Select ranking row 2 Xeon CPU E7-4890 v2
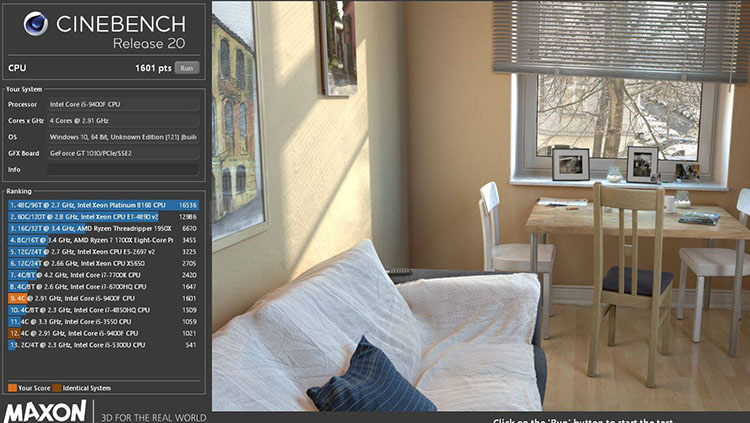This screenshot has width=750, height=423. pyautogui.click(x=103, y=217)
